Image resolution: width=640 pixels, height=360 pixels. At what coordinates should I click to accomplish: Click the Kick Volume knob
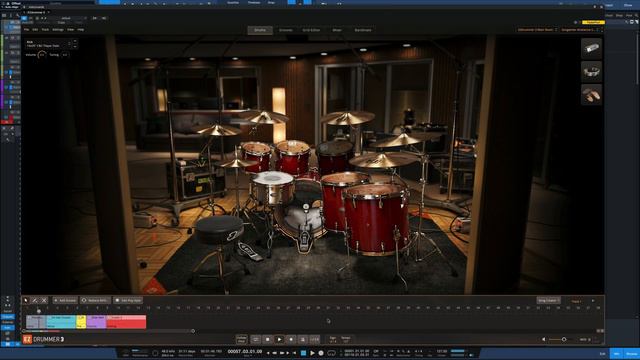[41, 55]
